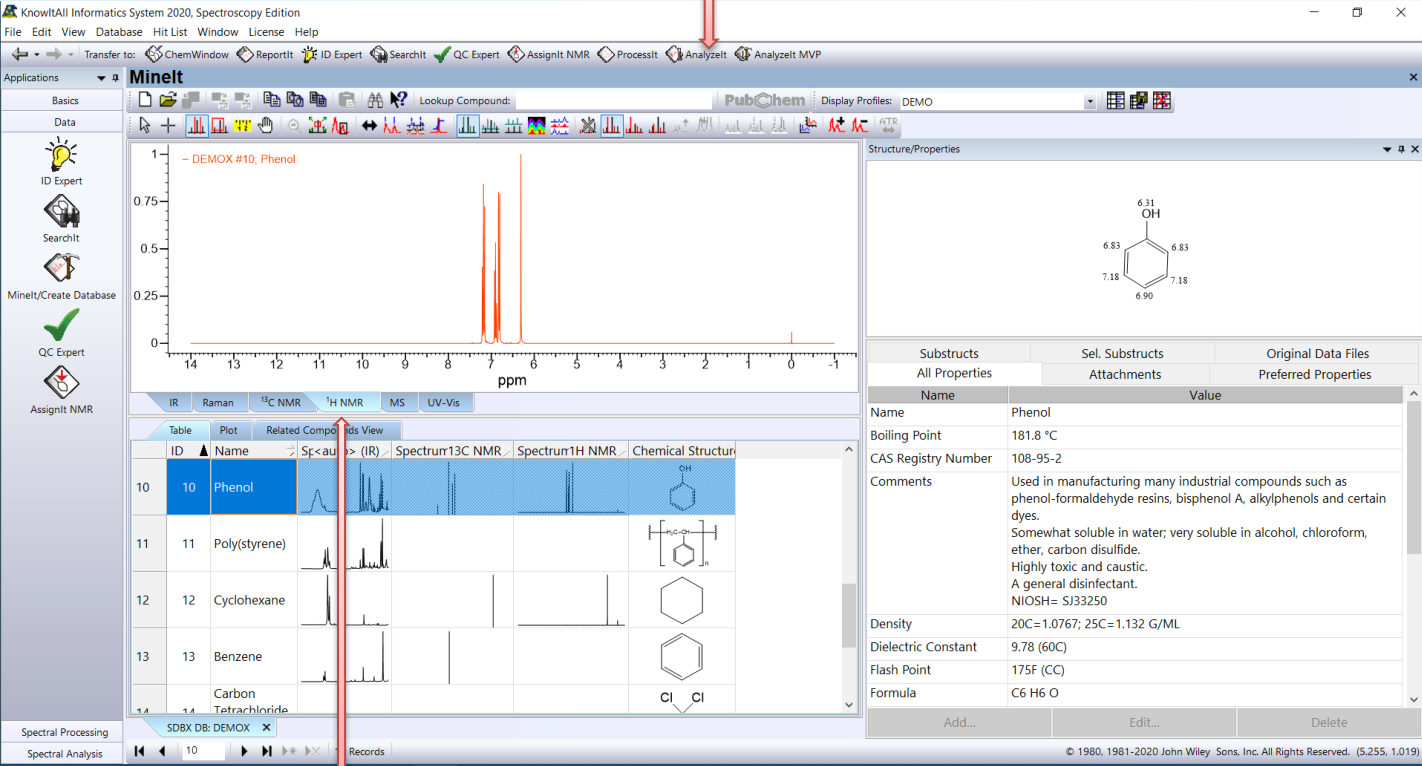Click the open folder icon
This screenshot has height=766, width=1422.
coord(167,100)
